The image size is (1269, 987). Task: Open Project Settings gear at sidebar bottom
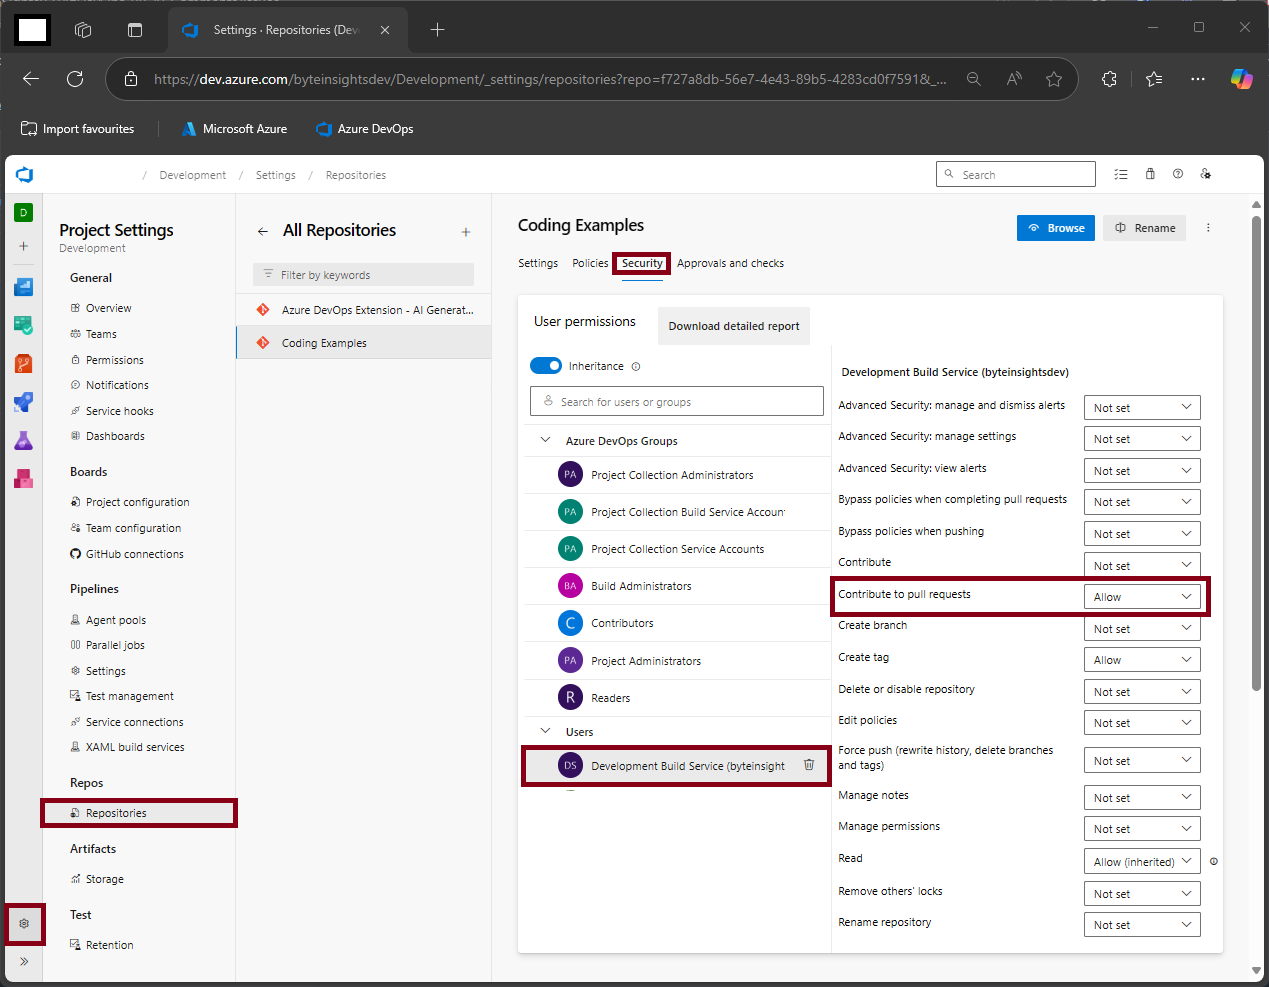click(25, 924)
